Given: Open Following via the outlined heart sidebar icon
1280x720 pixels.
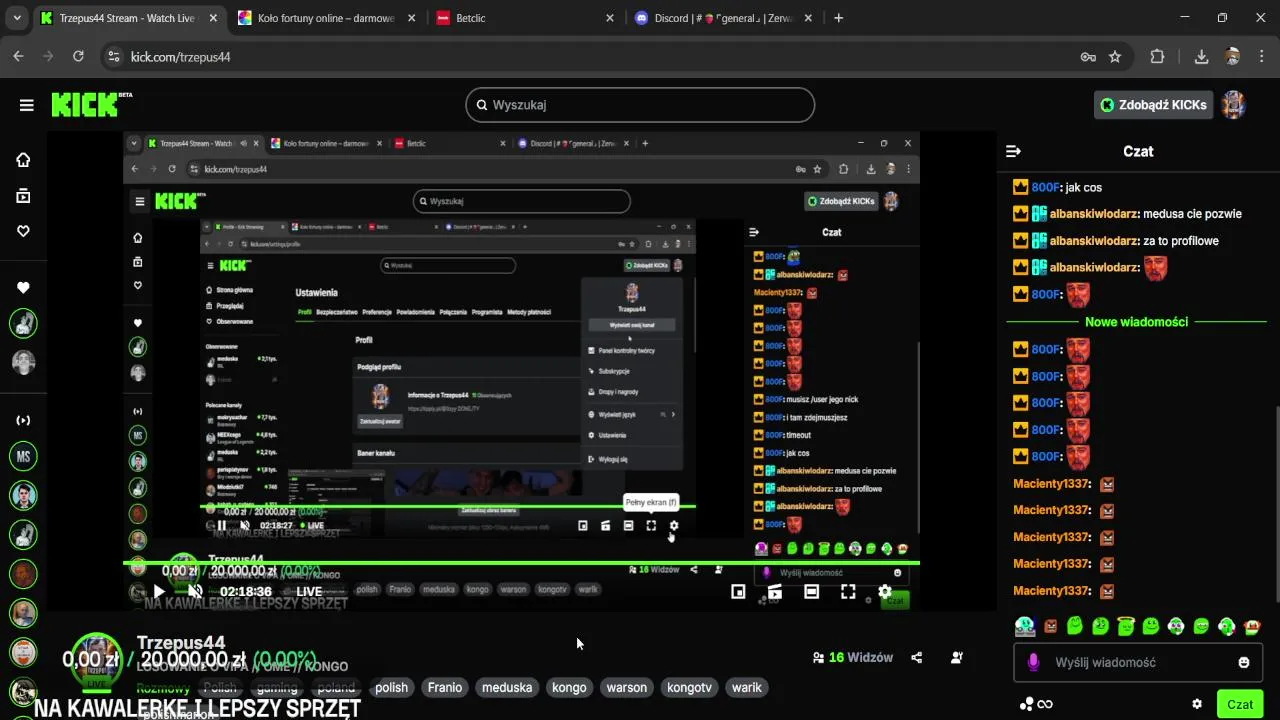Looking at the screenshot, I should click(x=23, y=231).
